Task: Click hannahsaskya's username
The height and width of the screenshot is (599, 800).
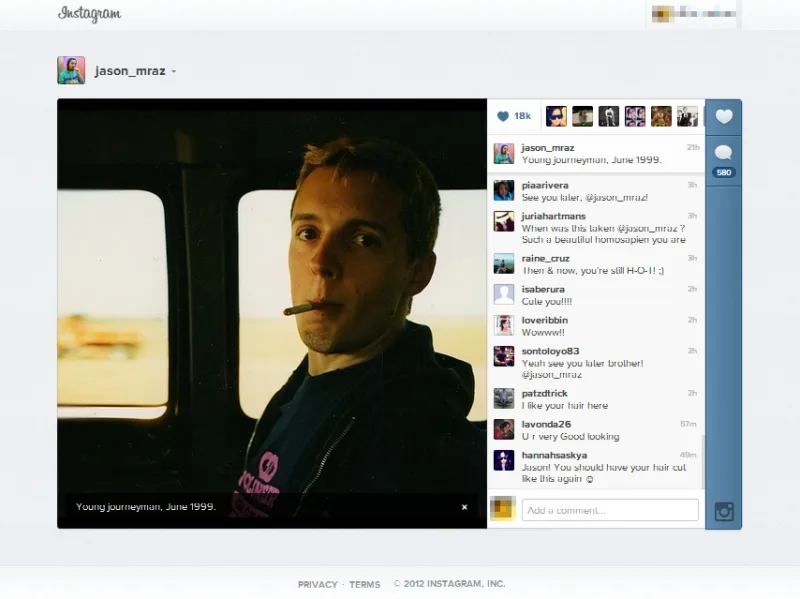Action: pyautogui.click(x=555, y=454)
